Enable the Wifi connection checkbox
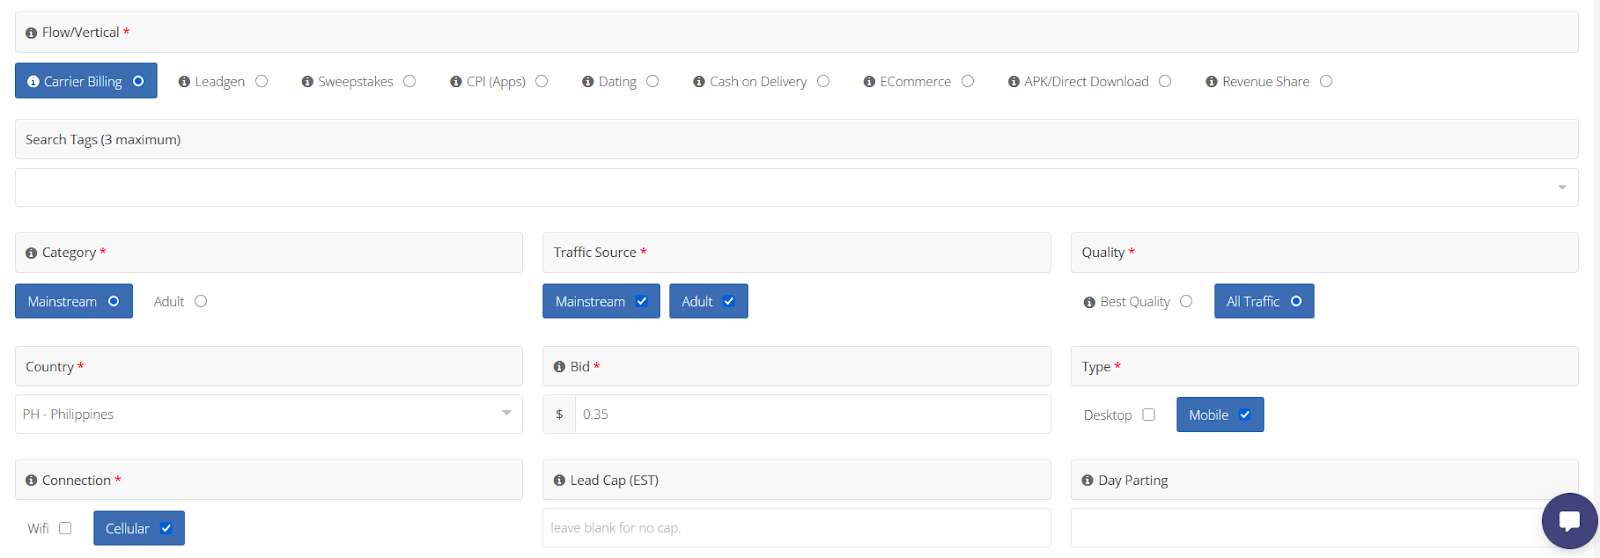This screenshot has height=558, width=1600. point(65,528)
